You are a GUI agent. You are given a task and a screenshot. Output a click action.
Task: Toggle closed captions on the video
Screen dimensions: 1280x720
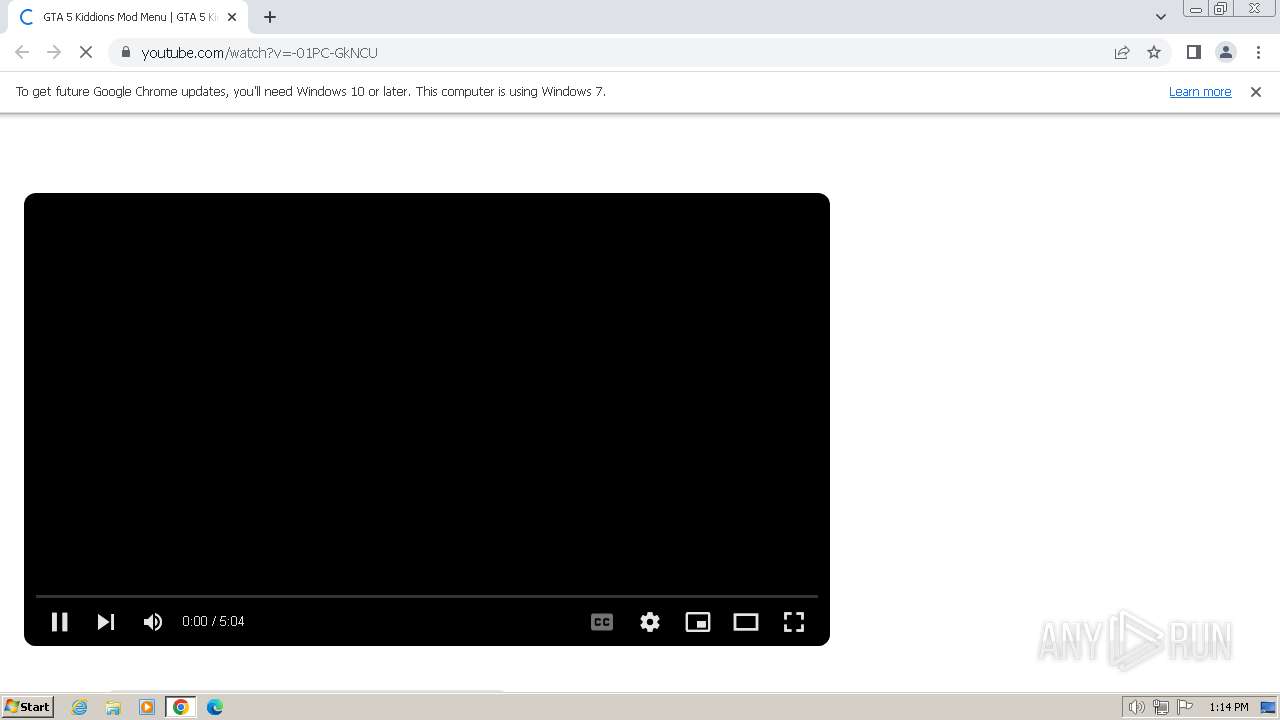pos(602,622)
